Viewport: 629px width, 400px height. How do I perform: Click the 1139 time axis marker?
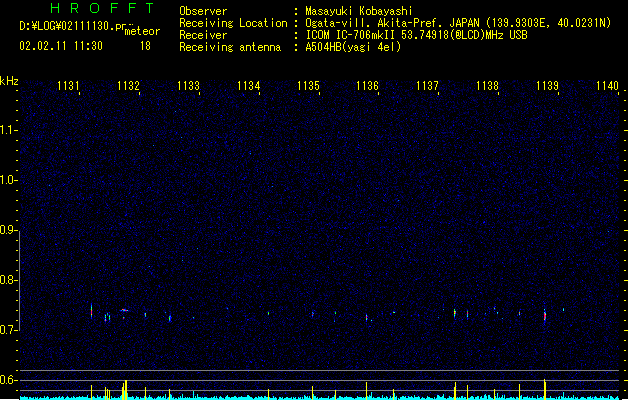[x=547, y=86]
